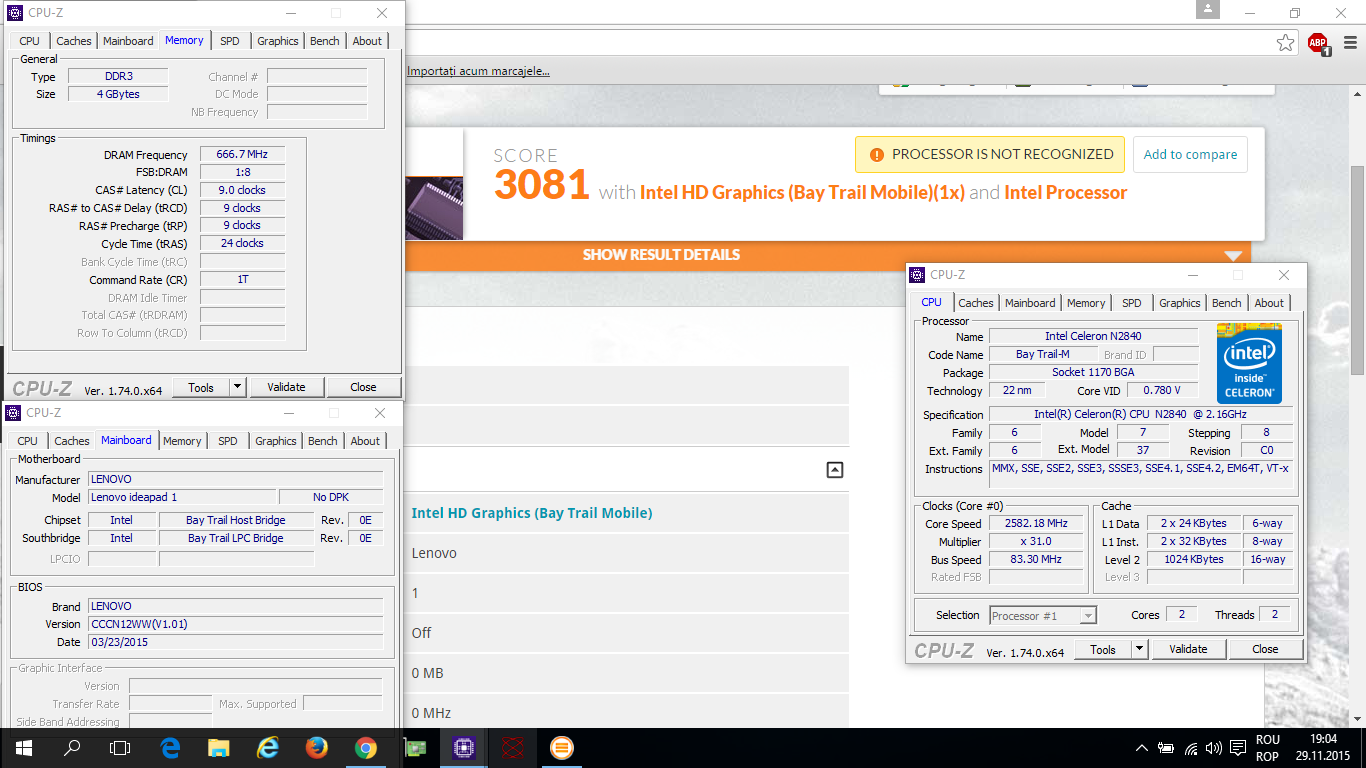
Task: Open Task View from taskbar
Action: 120,748
